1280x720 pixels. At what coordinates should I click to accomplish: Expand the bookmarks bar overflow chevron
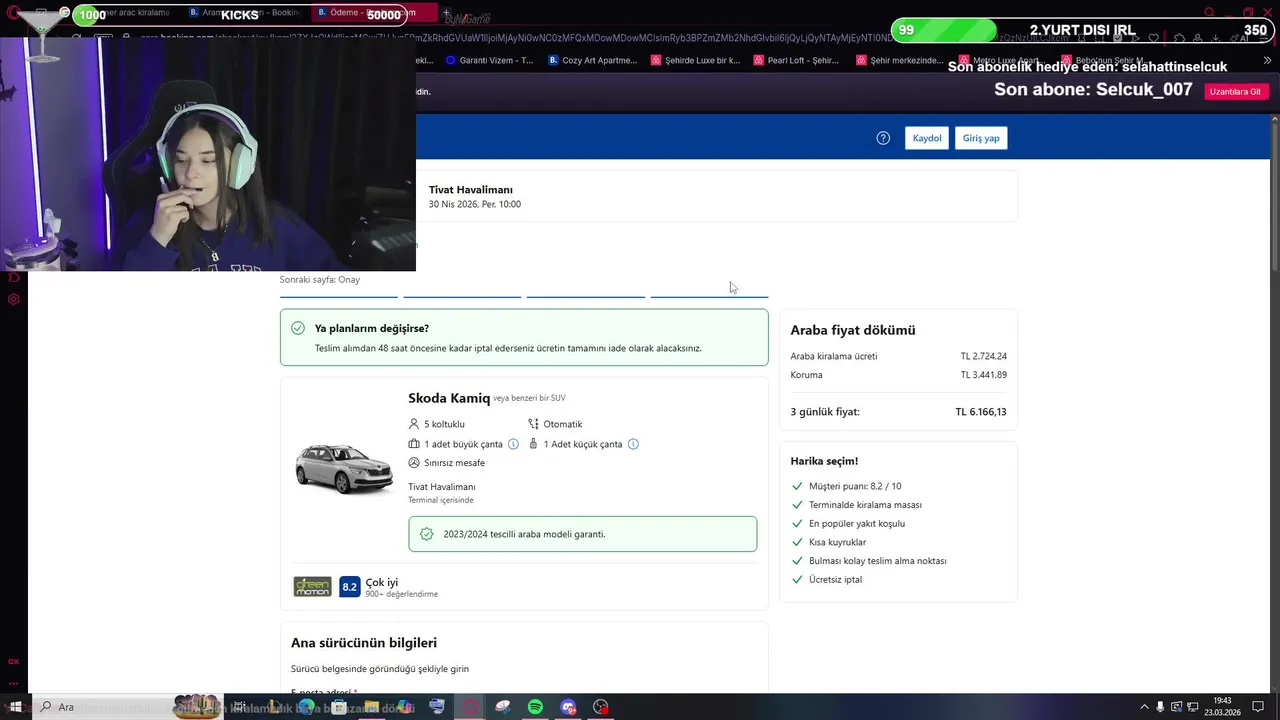coord(1268,60)
